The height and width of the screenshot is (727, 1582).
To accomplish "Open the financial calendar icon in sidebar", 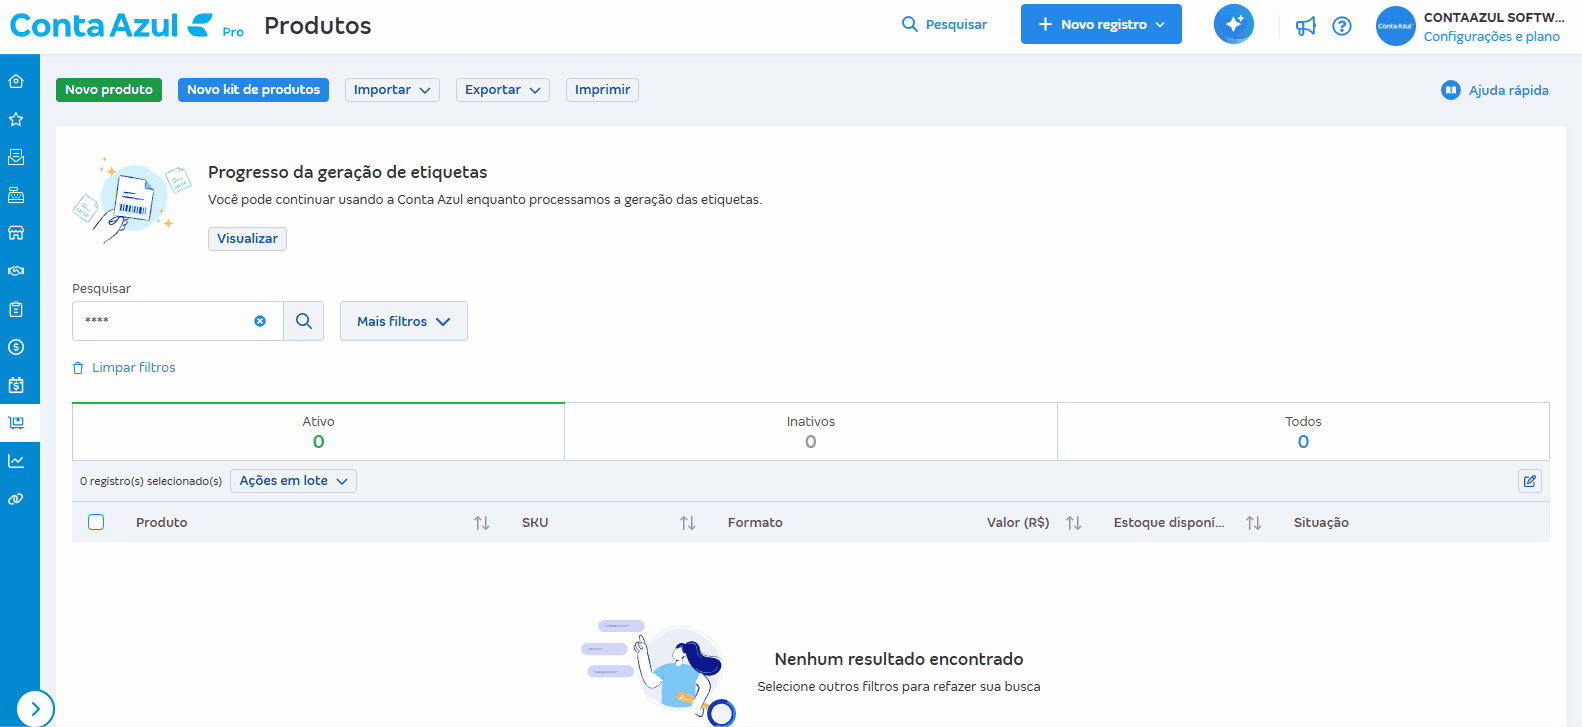I will pos(16,385).
